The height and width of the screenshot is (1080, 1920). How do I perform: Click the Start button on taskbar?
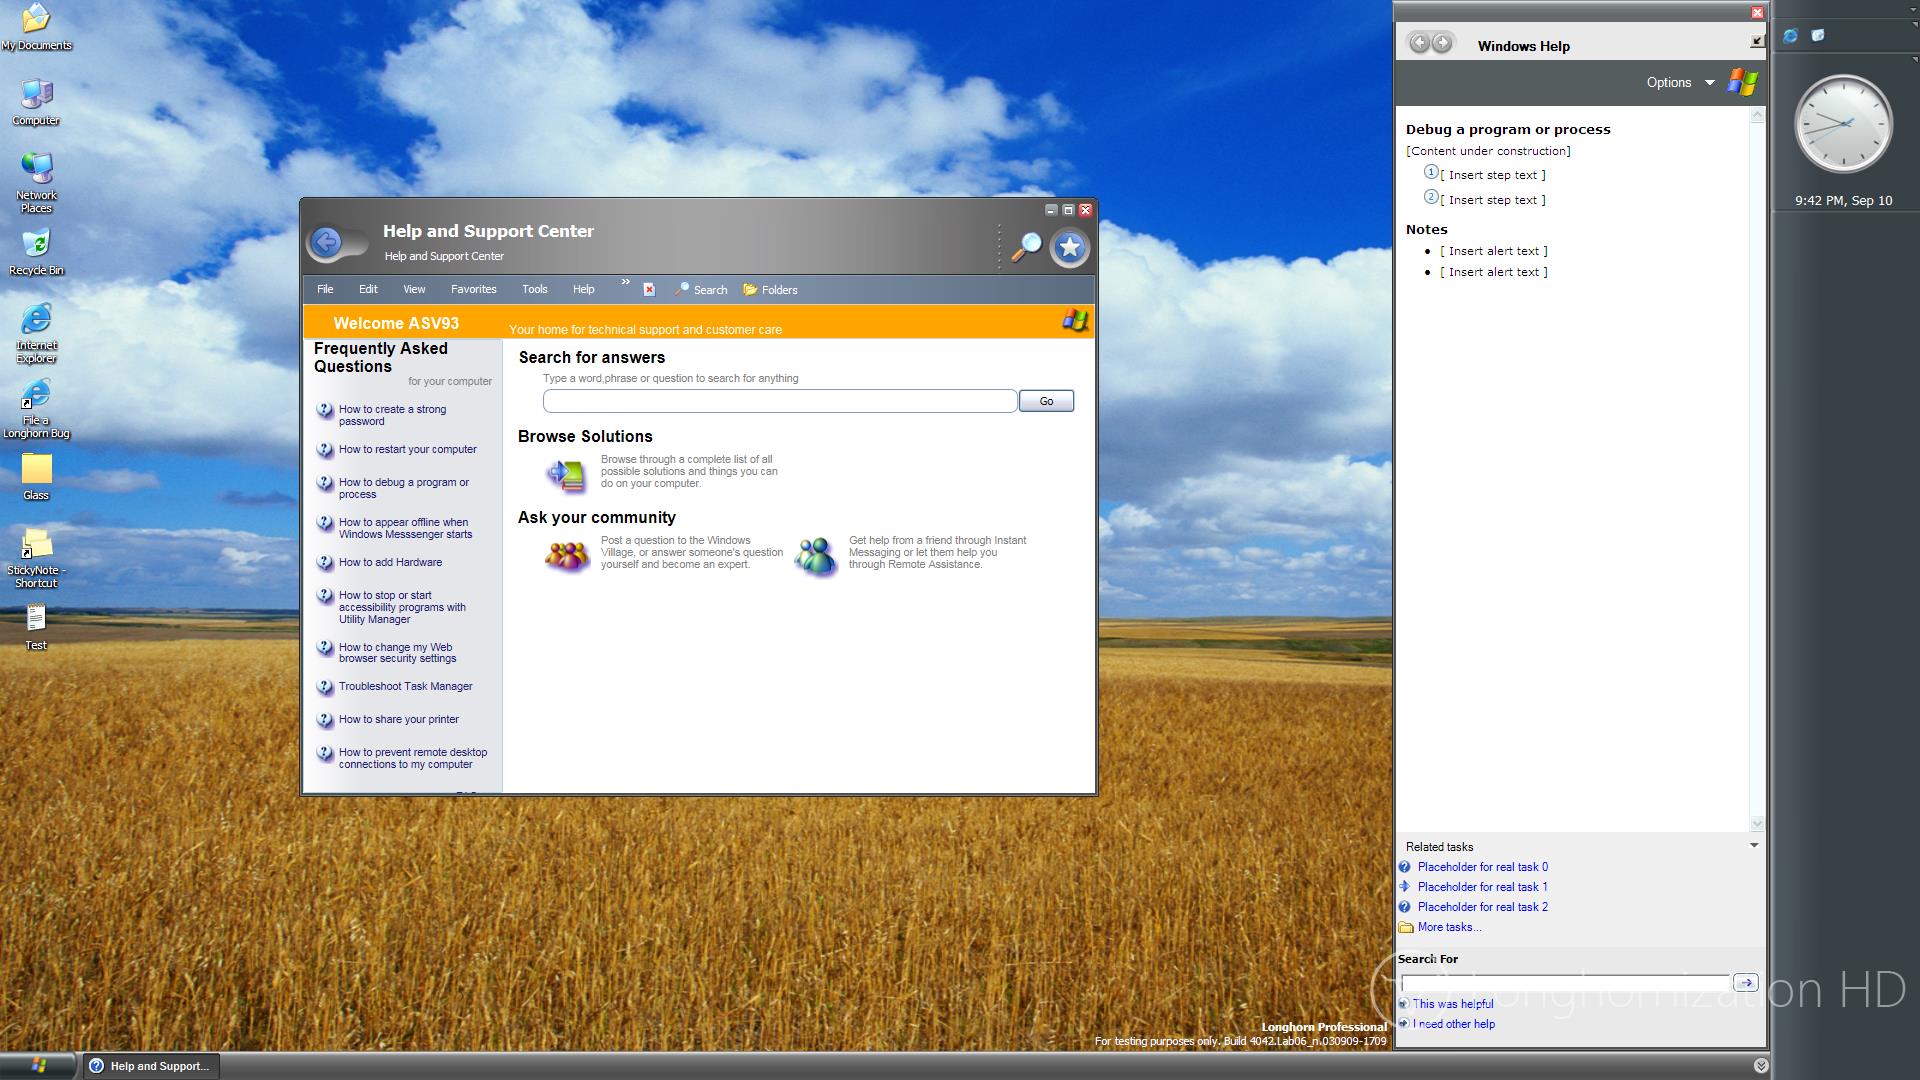coord(38,1066)
